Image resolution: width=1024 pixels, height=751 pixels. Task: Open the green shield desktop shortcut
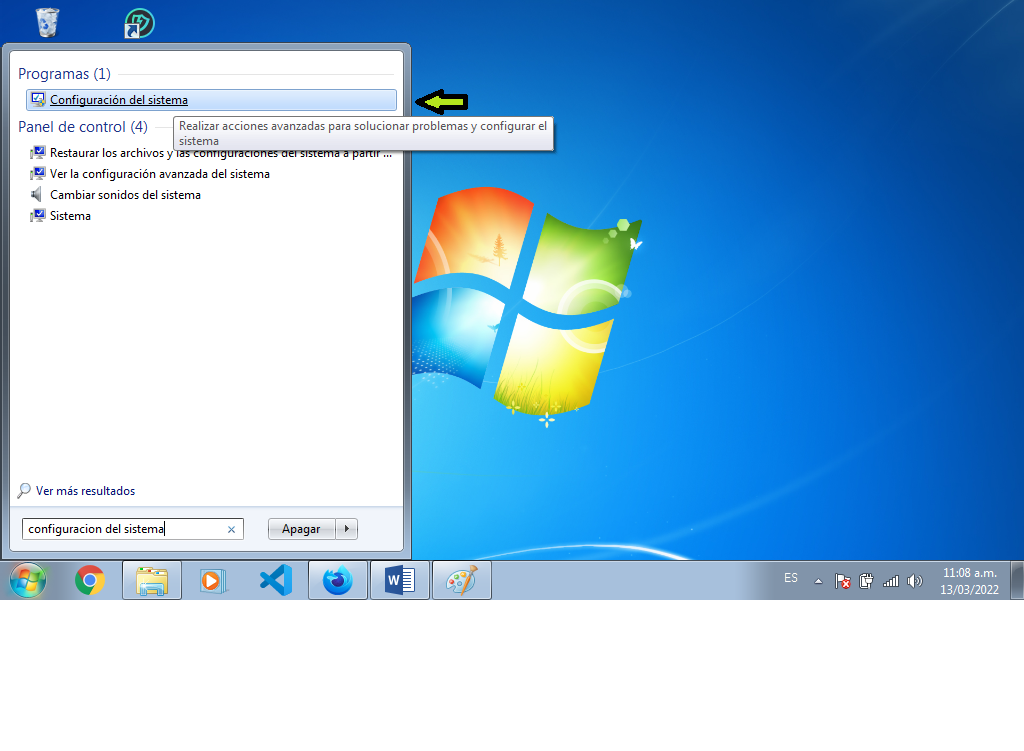point(138,24)
